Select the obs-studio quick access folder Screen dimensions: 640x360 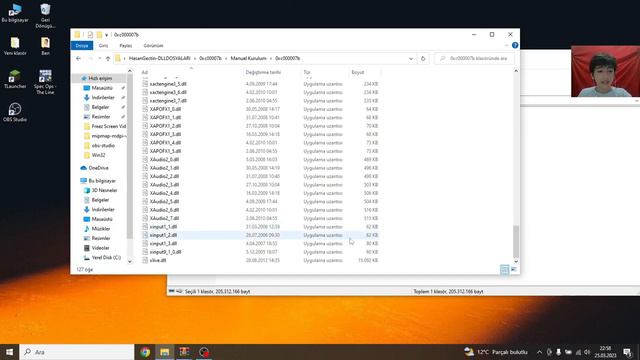tap(99, 145)
